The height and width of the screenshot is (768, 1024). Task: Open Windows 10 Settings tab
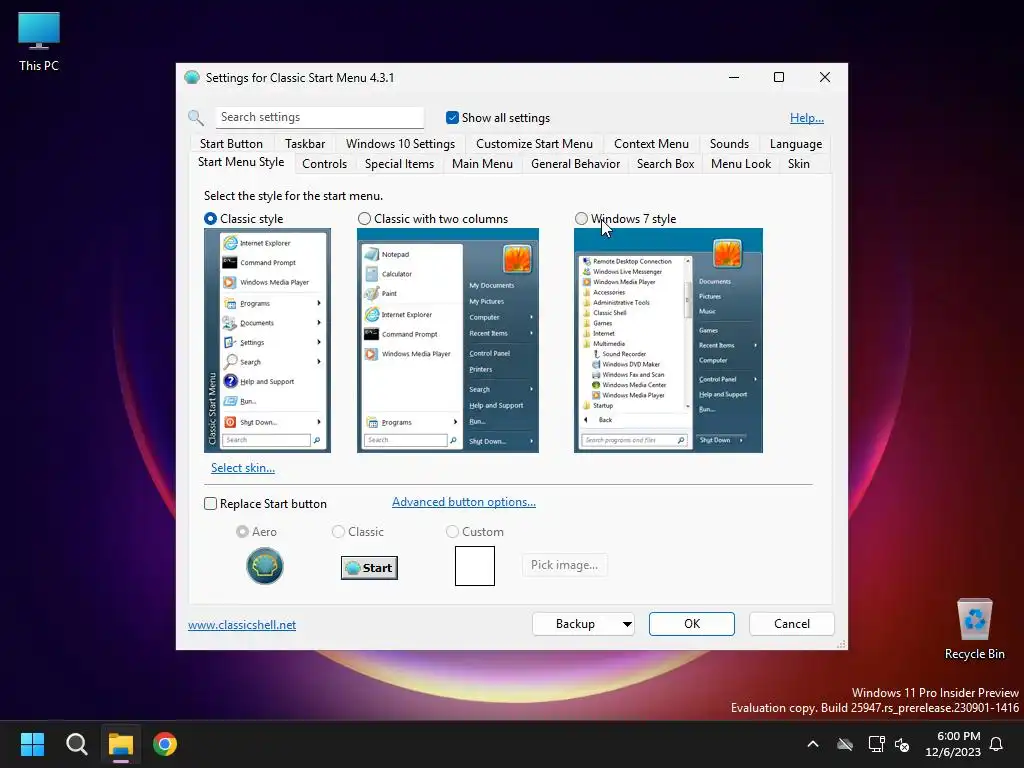[x=400, y=144]
